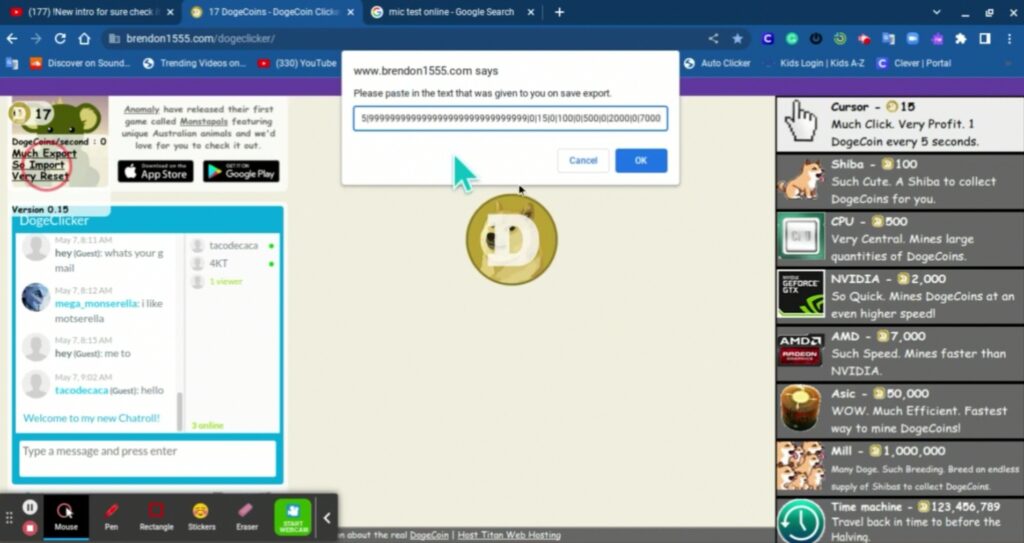Stop the screen recording
The height and width of the screenshot is (543, 1024).
point(30,527)
